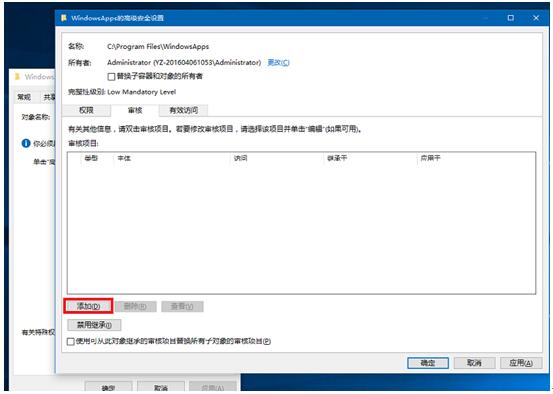Click the 更改(C) owner link

tap(278, 62)
